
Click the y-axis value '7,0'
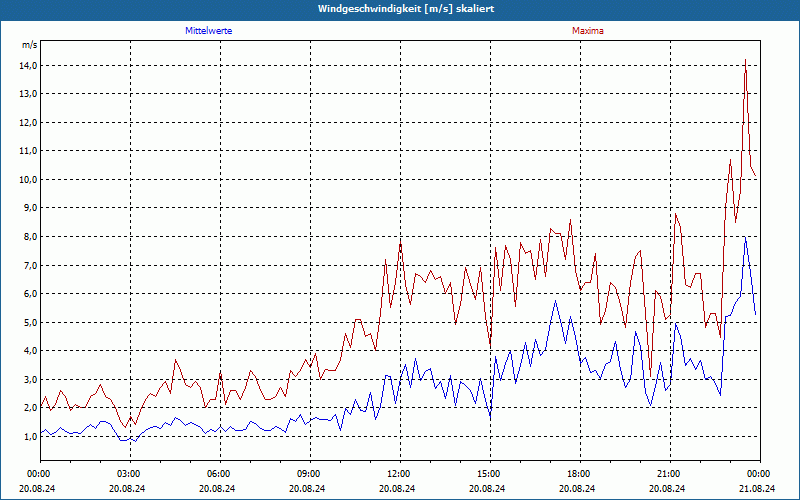coord(30,265)
